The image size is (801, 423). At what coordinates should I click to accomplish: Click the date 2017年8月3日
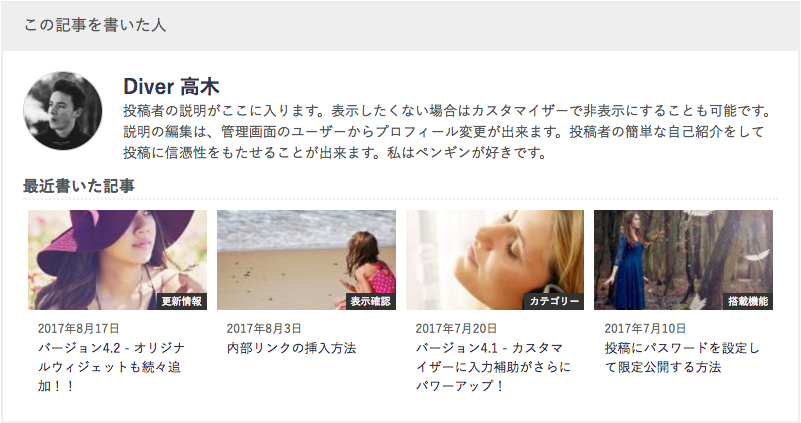tap(264, 328)
